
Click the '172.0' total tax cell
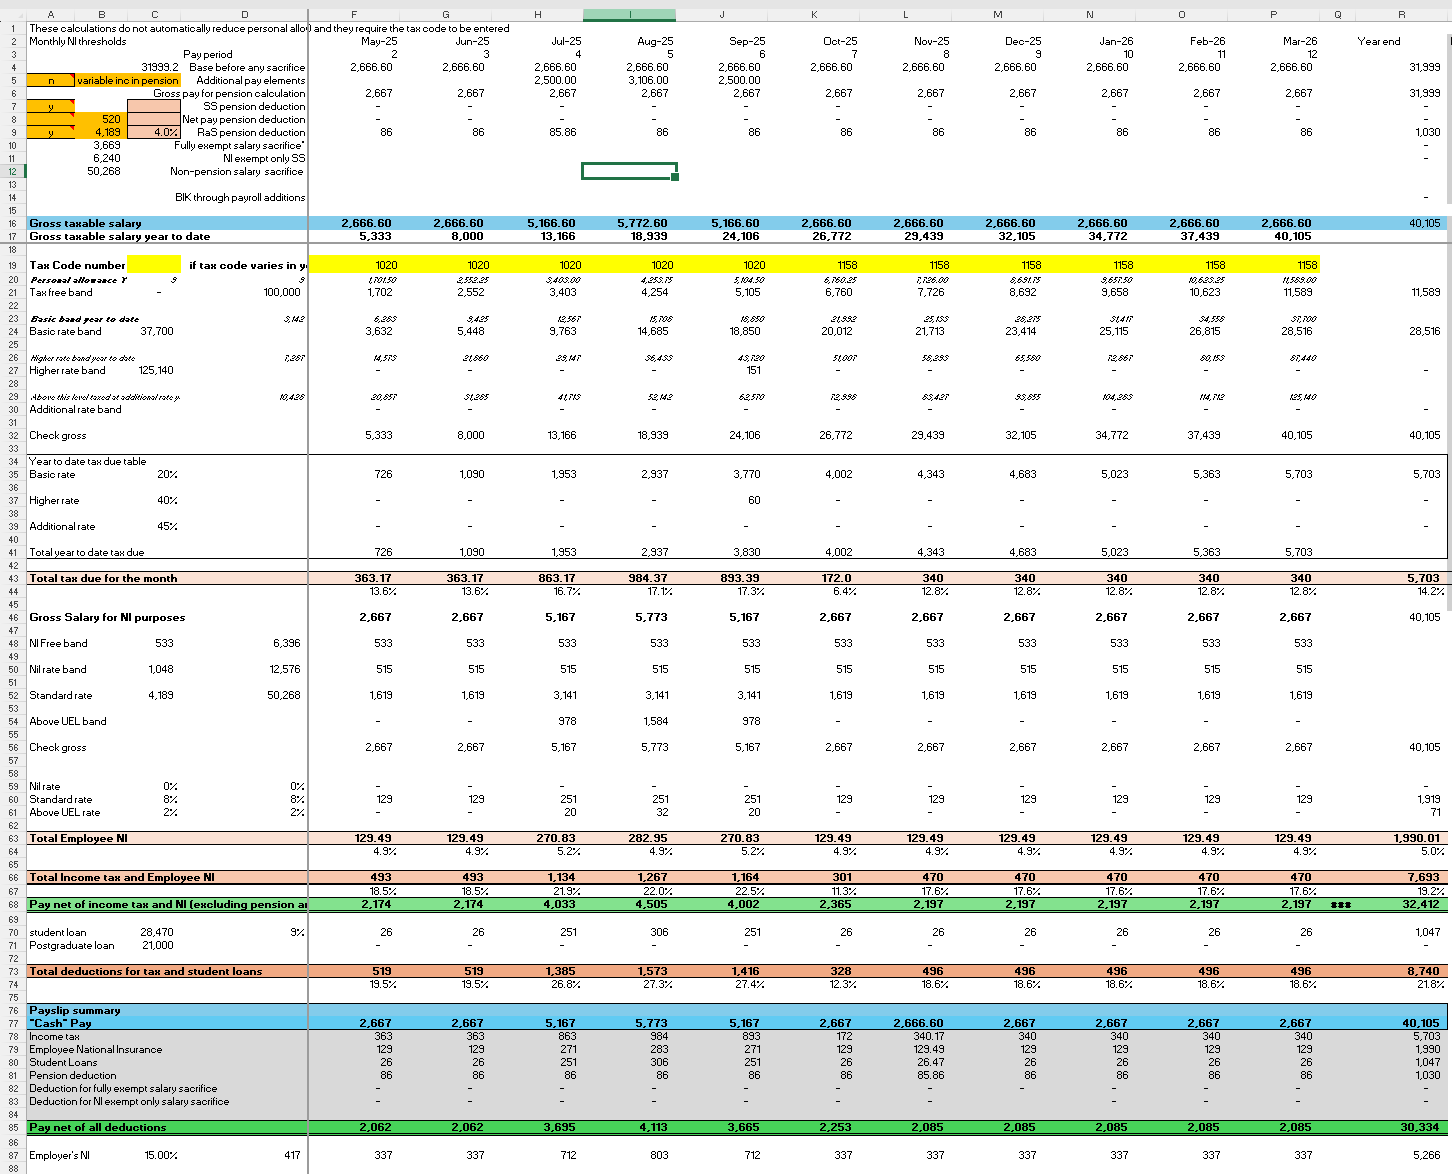836,578
